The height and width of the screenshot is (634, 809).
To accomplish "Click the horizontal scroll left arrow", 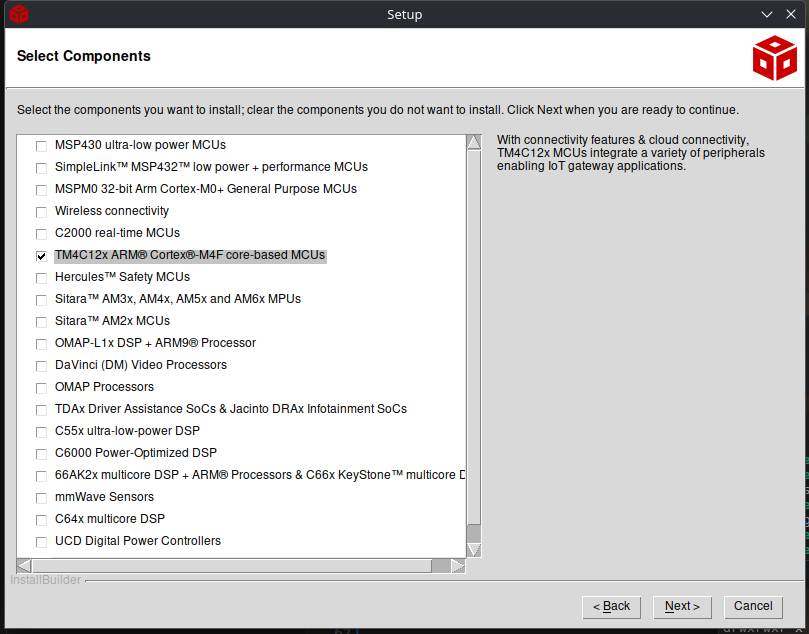I will coord(24,566).
